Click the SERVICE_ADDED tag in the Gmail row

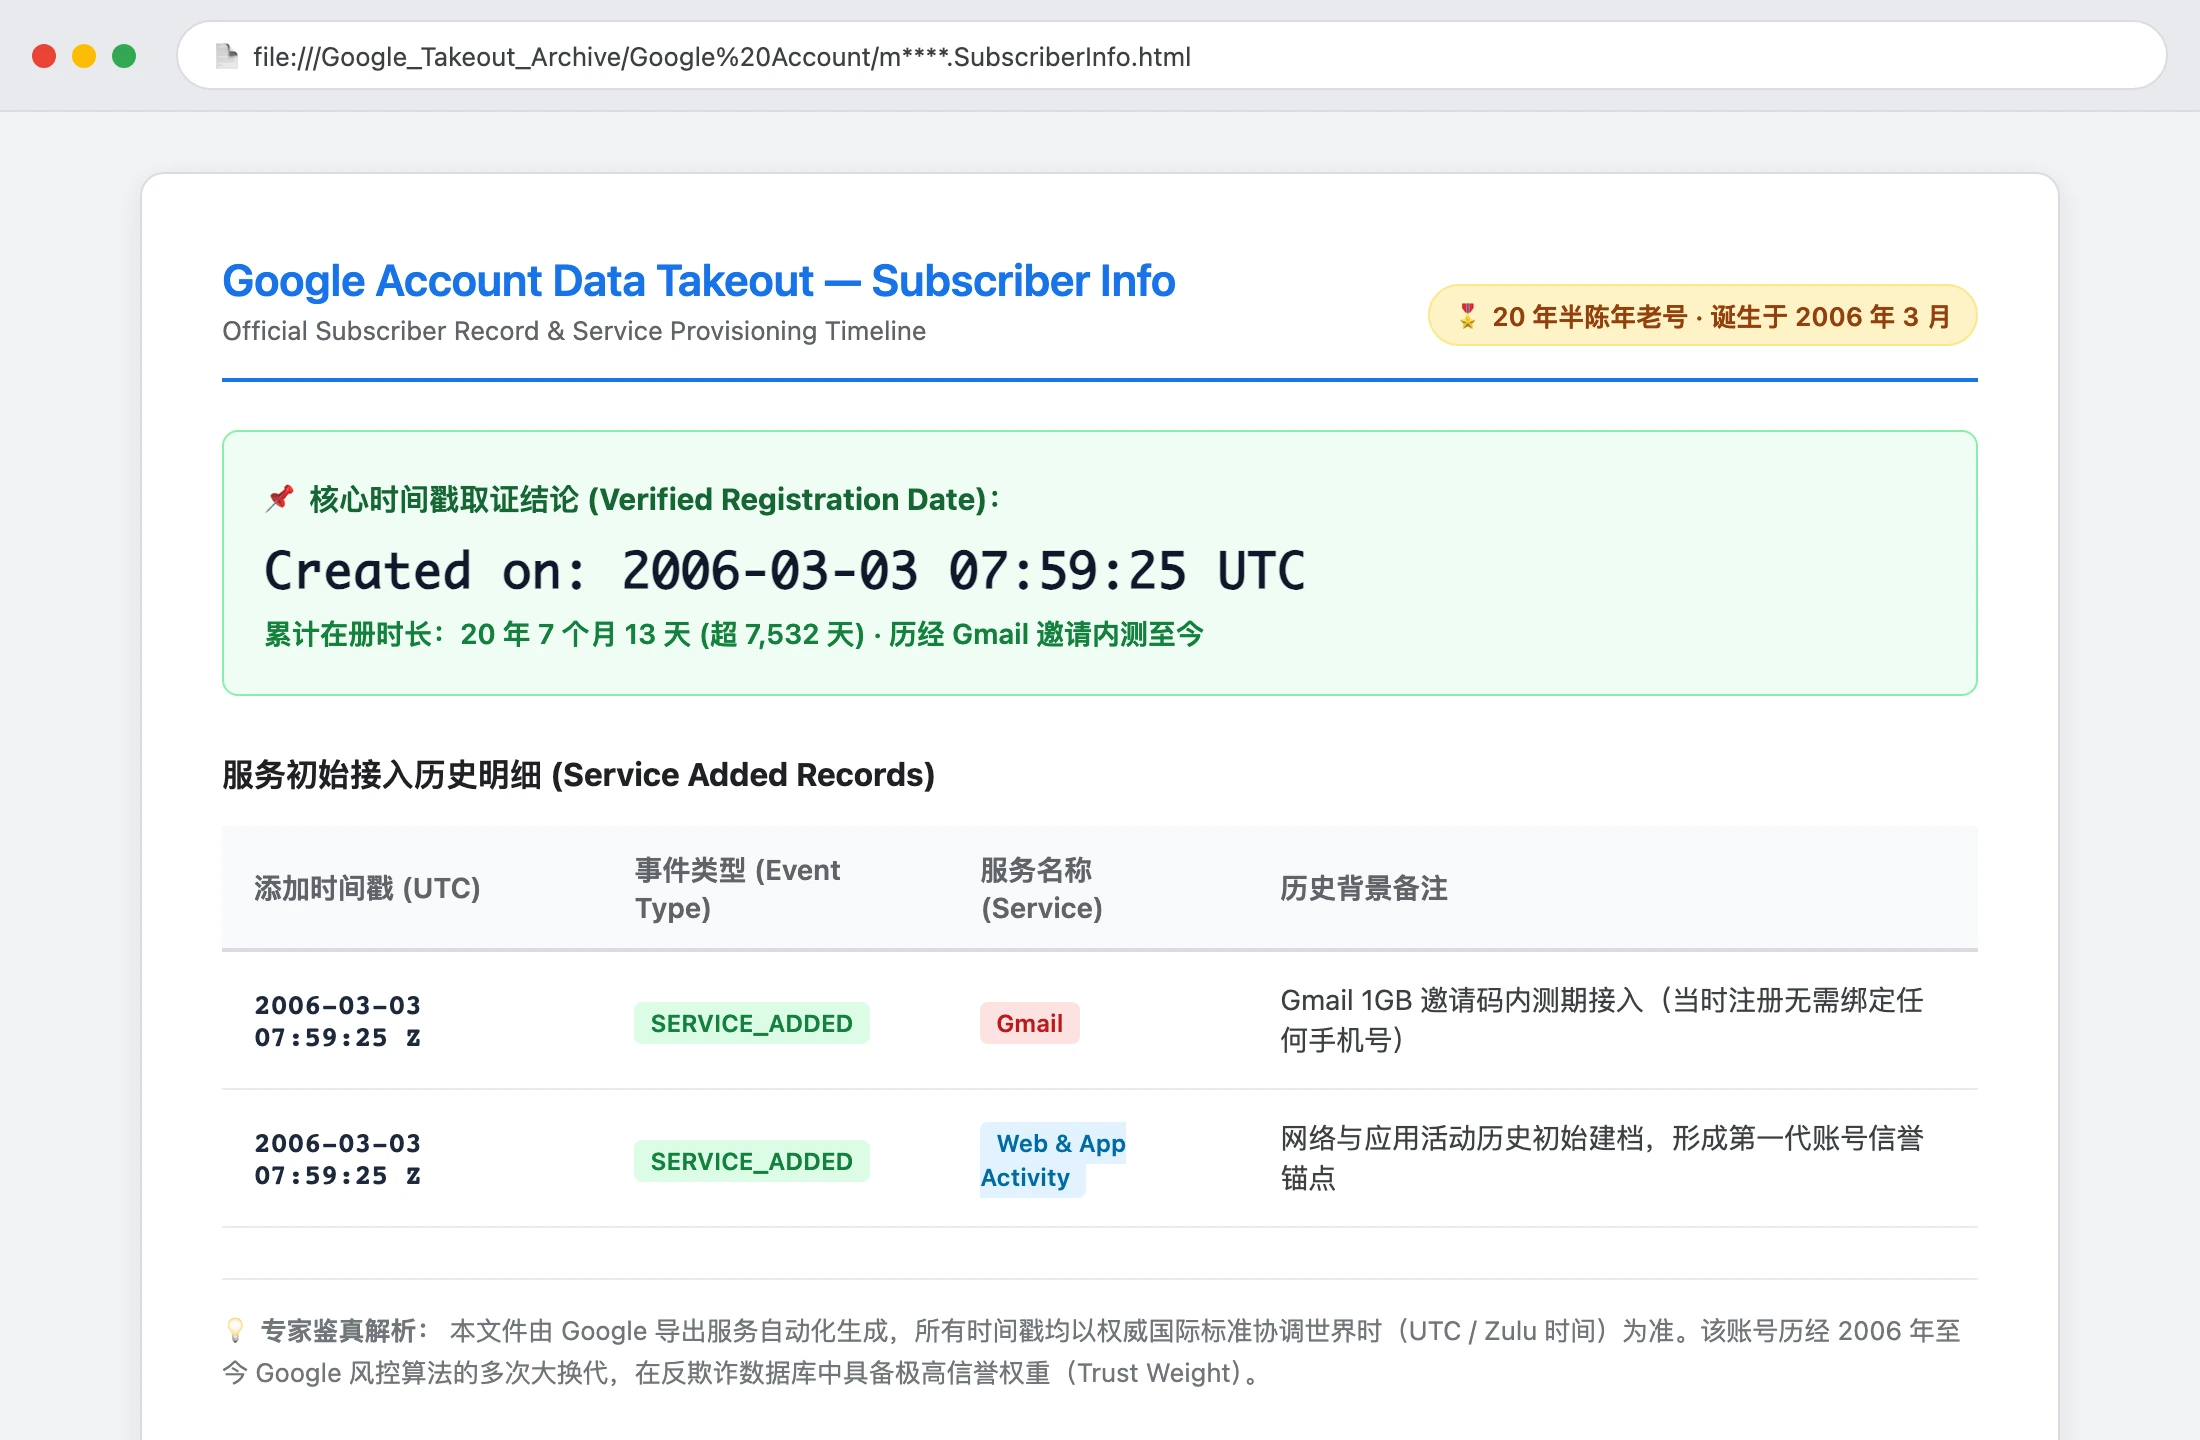[752, 1023]
